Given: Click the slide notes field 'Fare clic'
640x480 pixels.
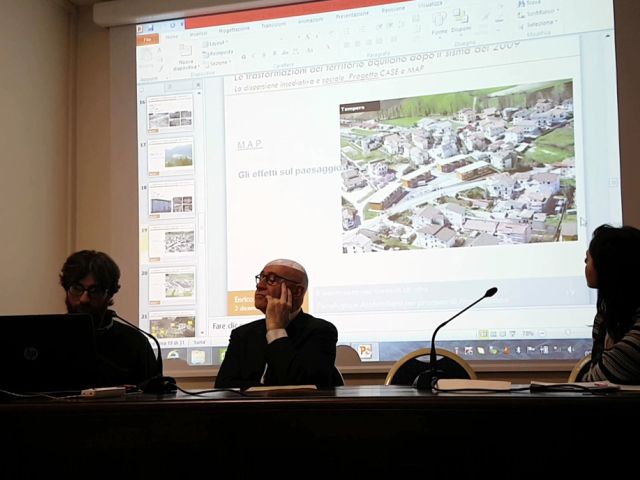Looking at the screenshot, I should 224,326.
